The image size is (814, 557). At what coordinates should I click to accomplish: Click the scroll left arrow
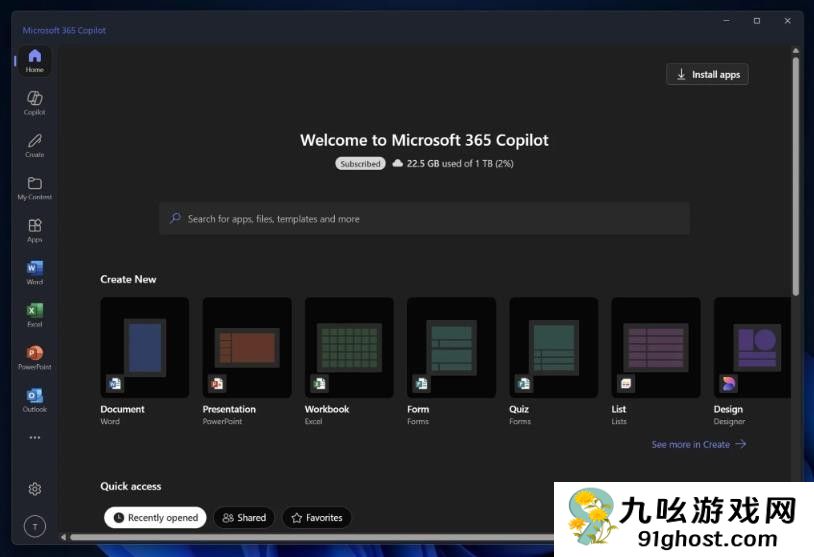(63, 537)
